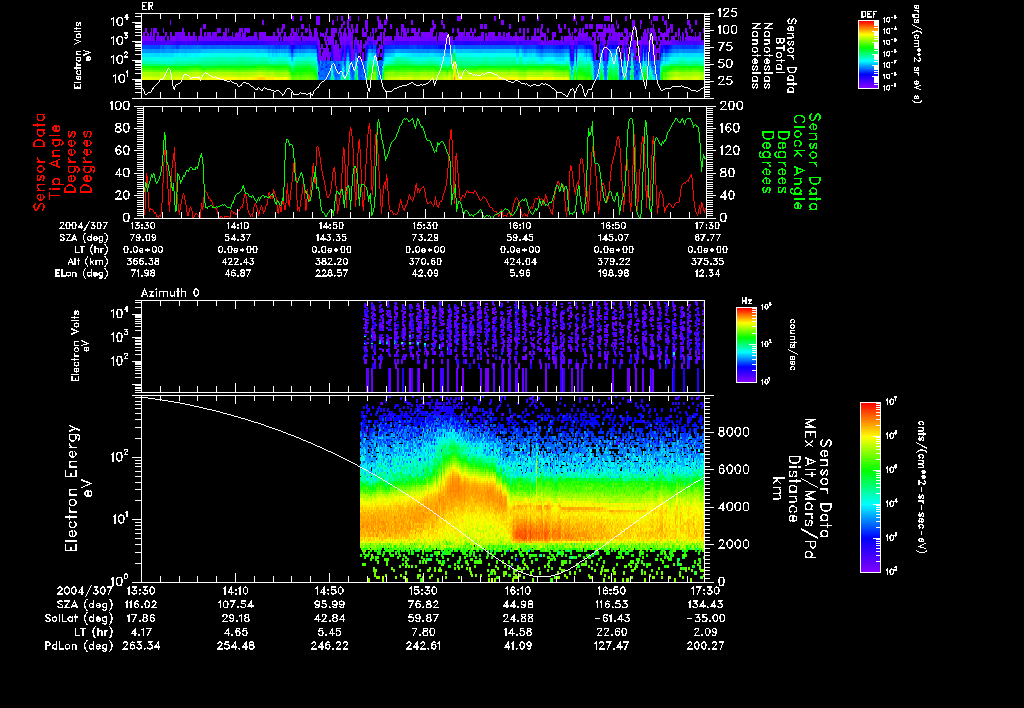Click the 'Electron Energy' y-axis label
1024x708 pixels.
(x=72, y=489)
